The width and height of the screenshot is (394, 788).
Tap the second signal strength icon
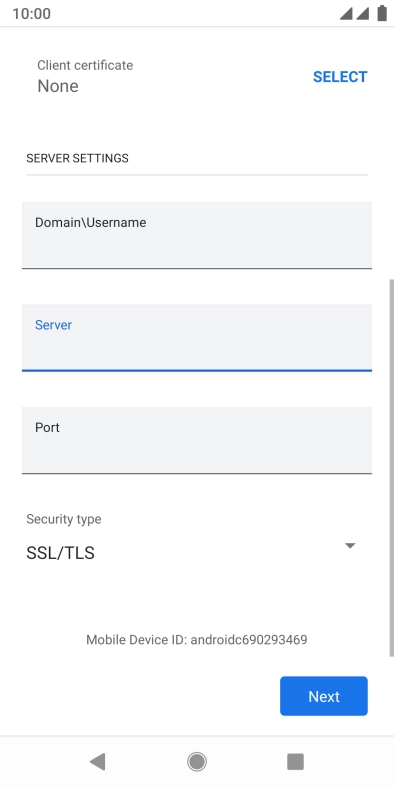tap(363, 14)
